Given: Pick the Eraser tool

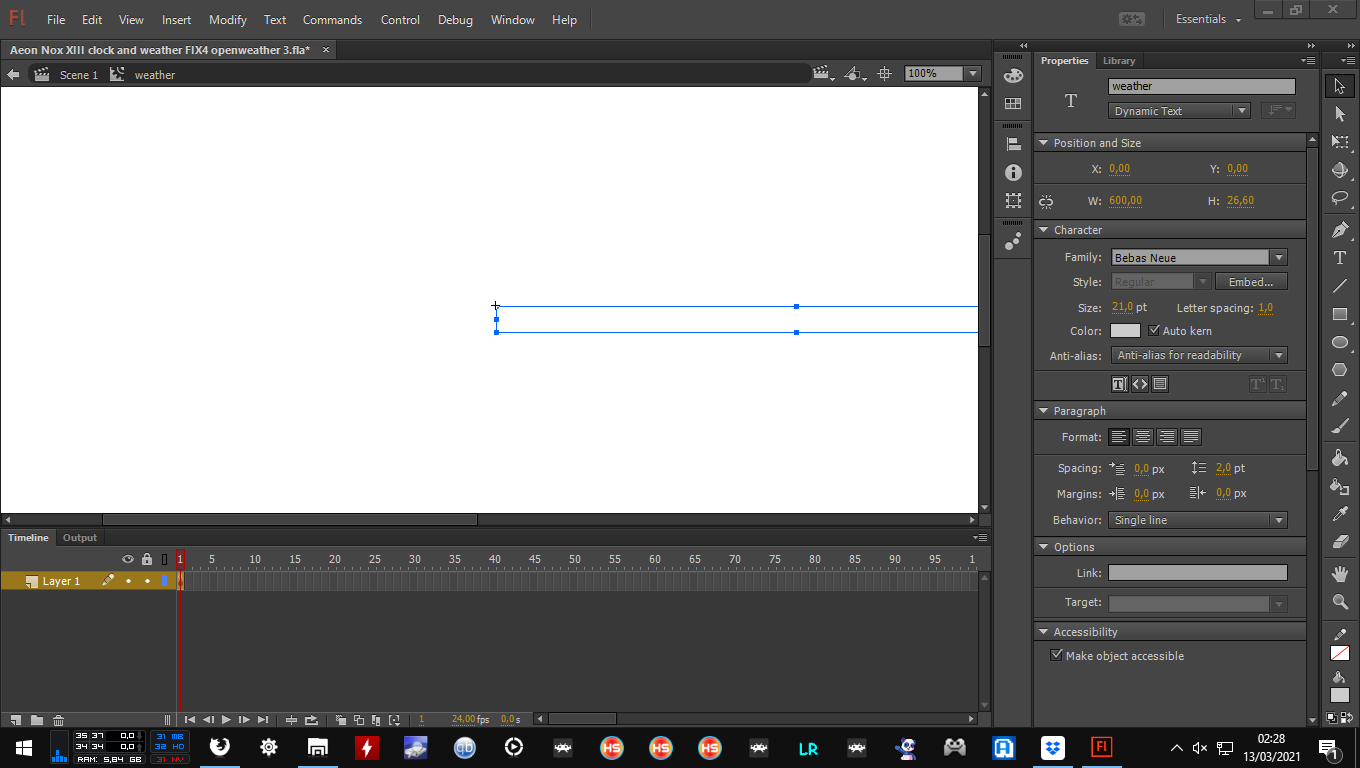Looking at the screenshot, I should (x=1340, y=541).
